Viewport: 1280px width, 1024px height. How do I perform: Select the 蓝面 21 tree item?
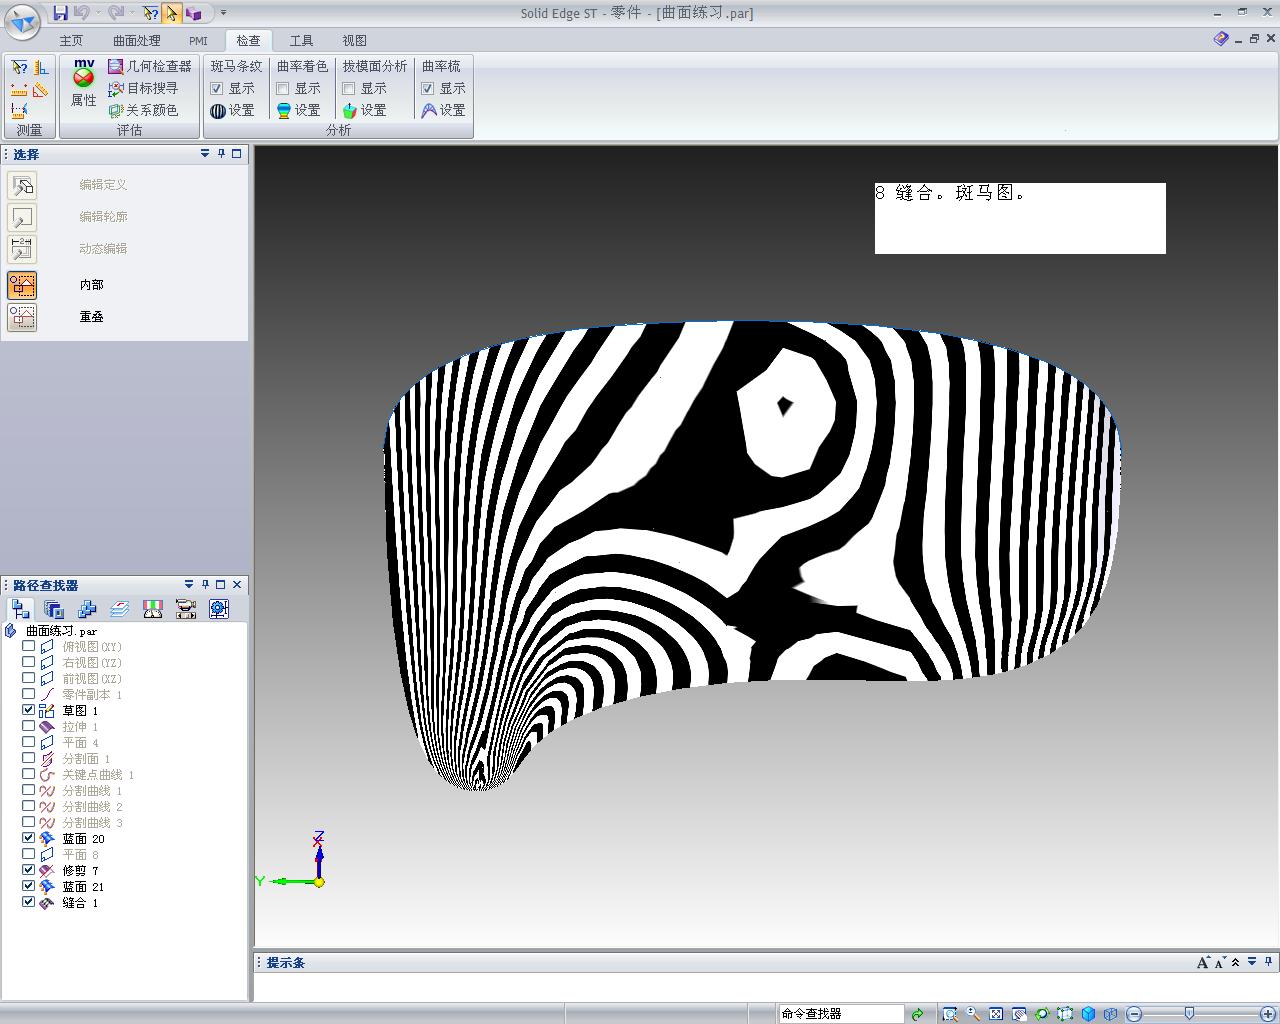83,887
